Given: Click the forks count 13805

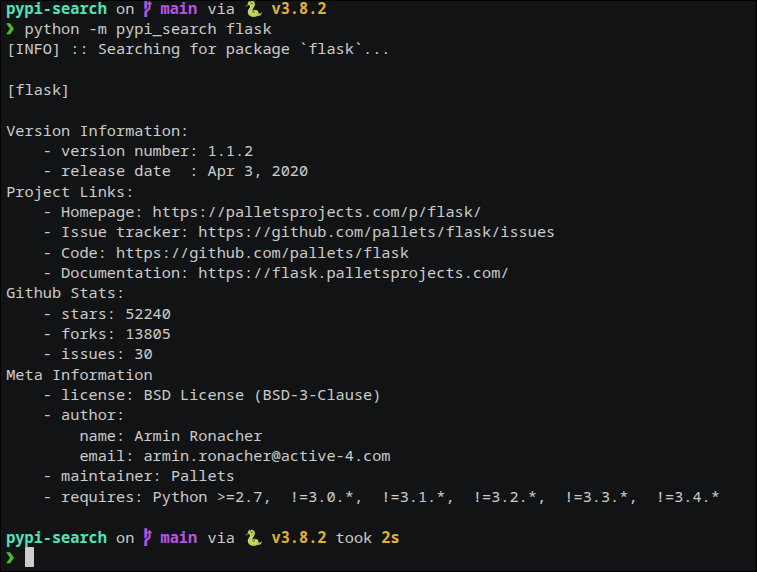Looking at the screenshot, I should click(148, 334).
